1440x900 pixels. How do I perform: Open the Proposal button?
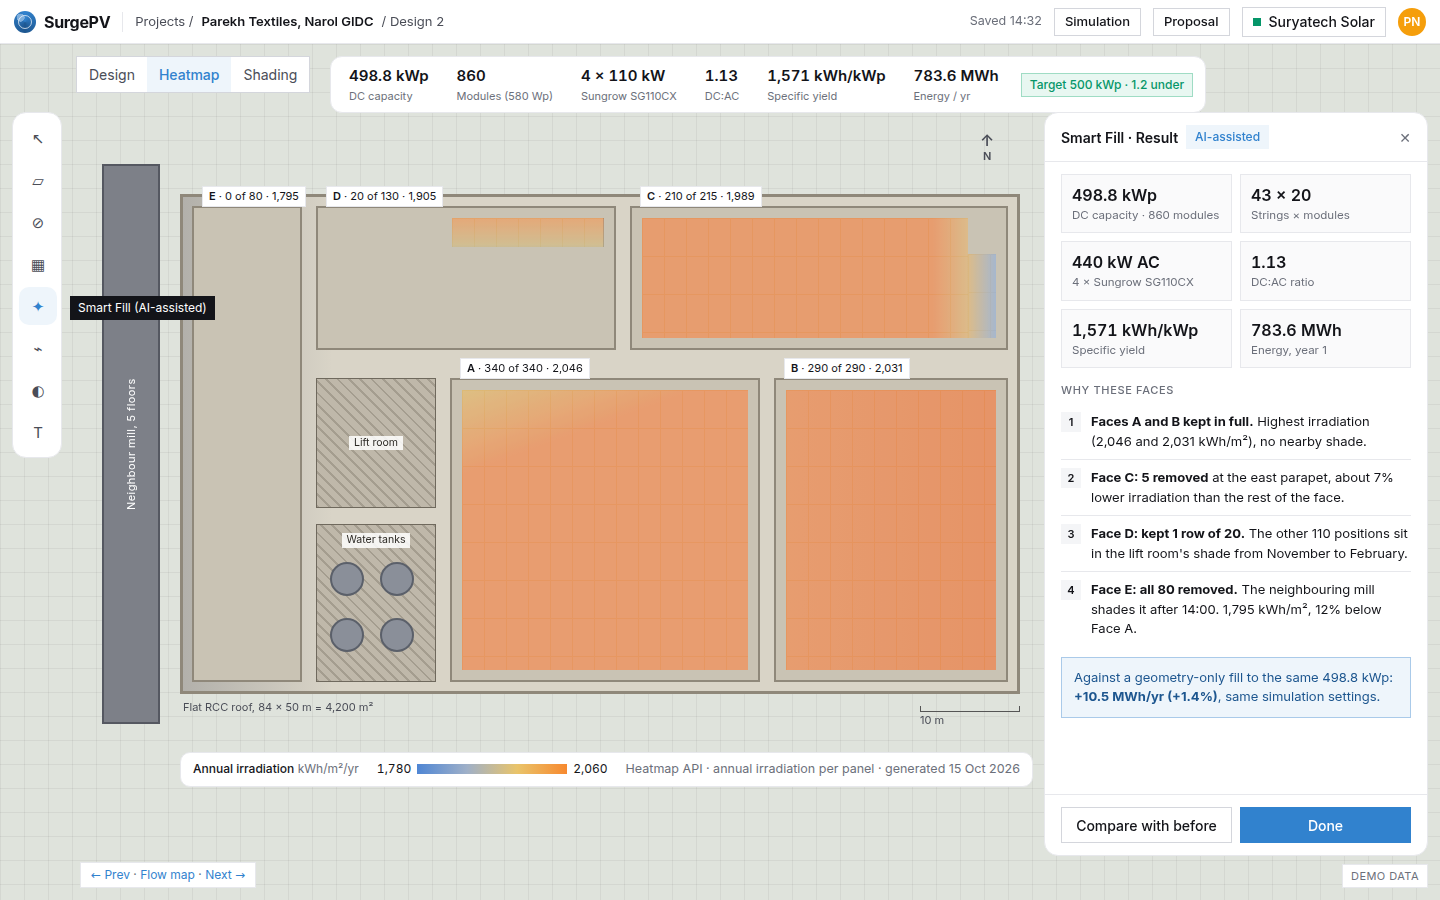pyautogui.click(x=1191, y=22)
